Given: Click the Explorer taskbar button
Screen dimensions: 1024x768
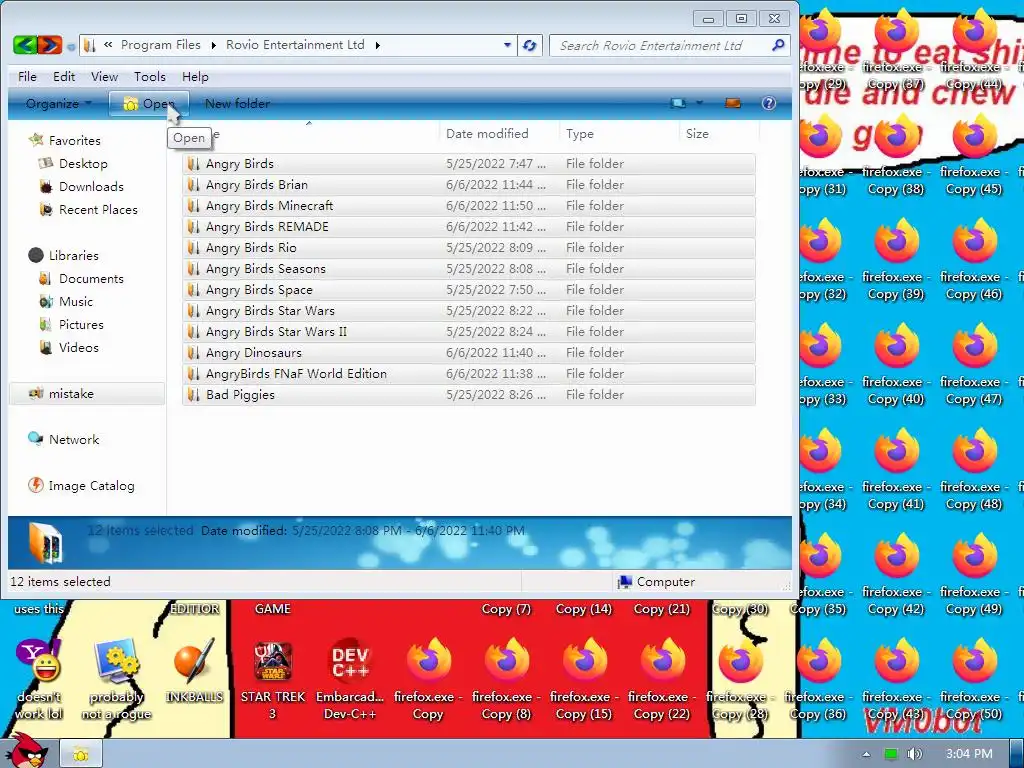Looking at the screenshot, I should 81,754.
